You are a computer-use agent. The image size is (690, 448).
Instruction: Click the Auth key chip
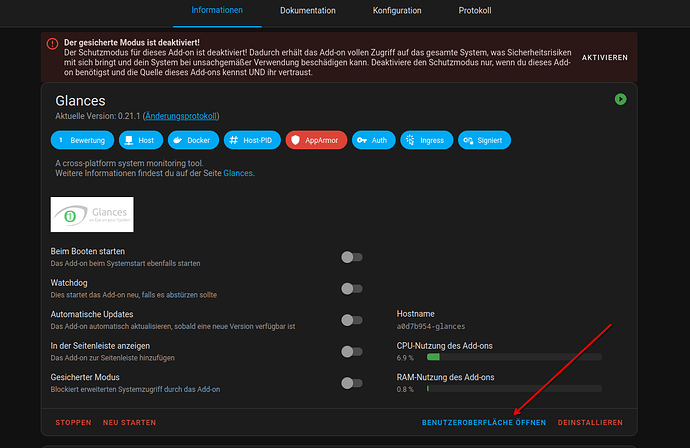click(x=374, y=140)
